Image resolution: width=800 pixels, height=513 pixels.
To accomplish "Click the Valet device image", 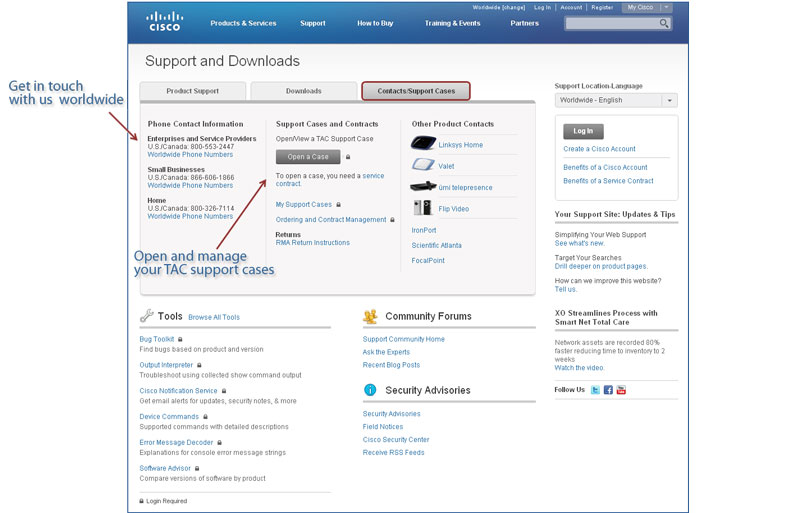I will [x=423, y=164].
